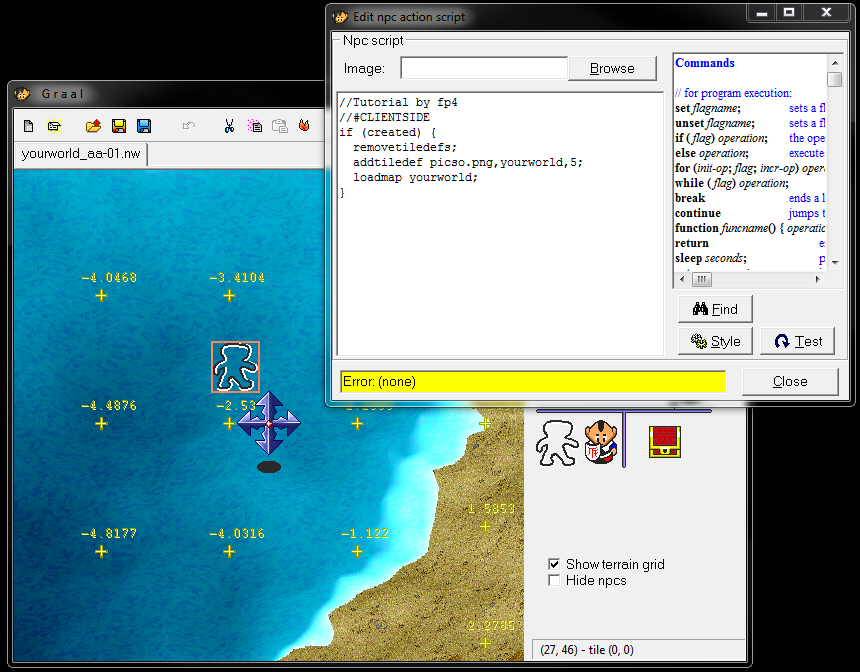Click the flame icon in the toolbar
Screen dimensions: 860x672
[303, 126]
